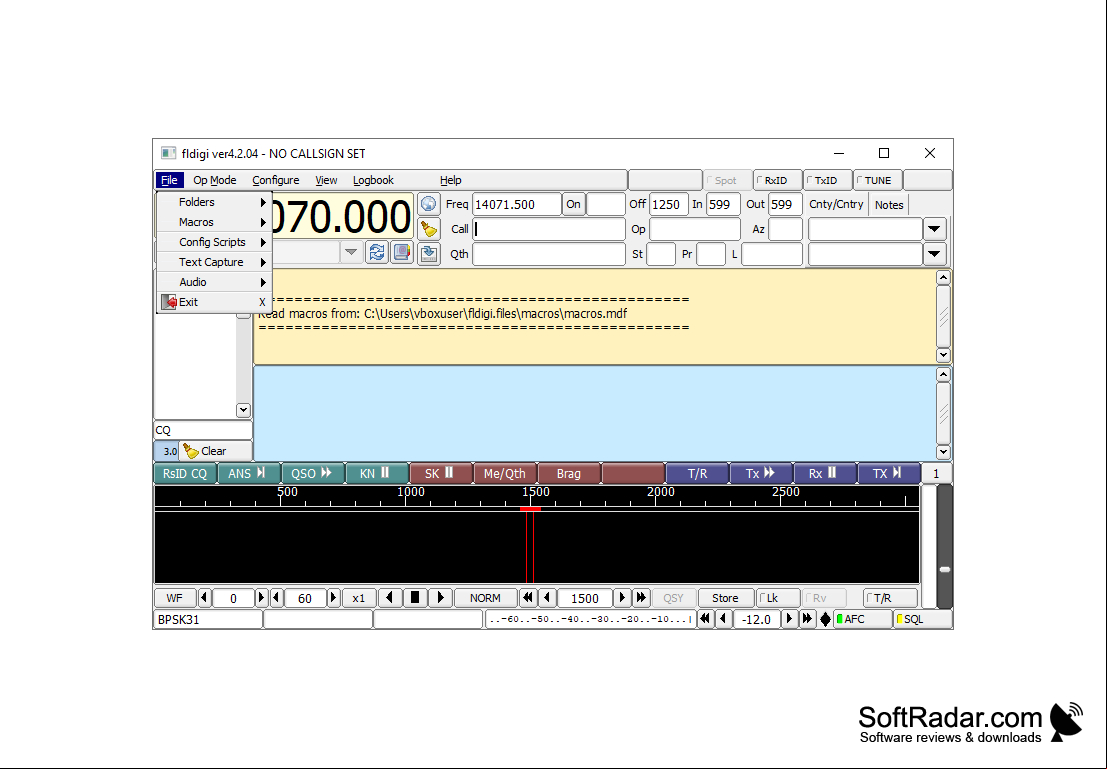Toggle the TUNE button
The width and height of the screenshot is (1107, 769).
pos(878,180)
